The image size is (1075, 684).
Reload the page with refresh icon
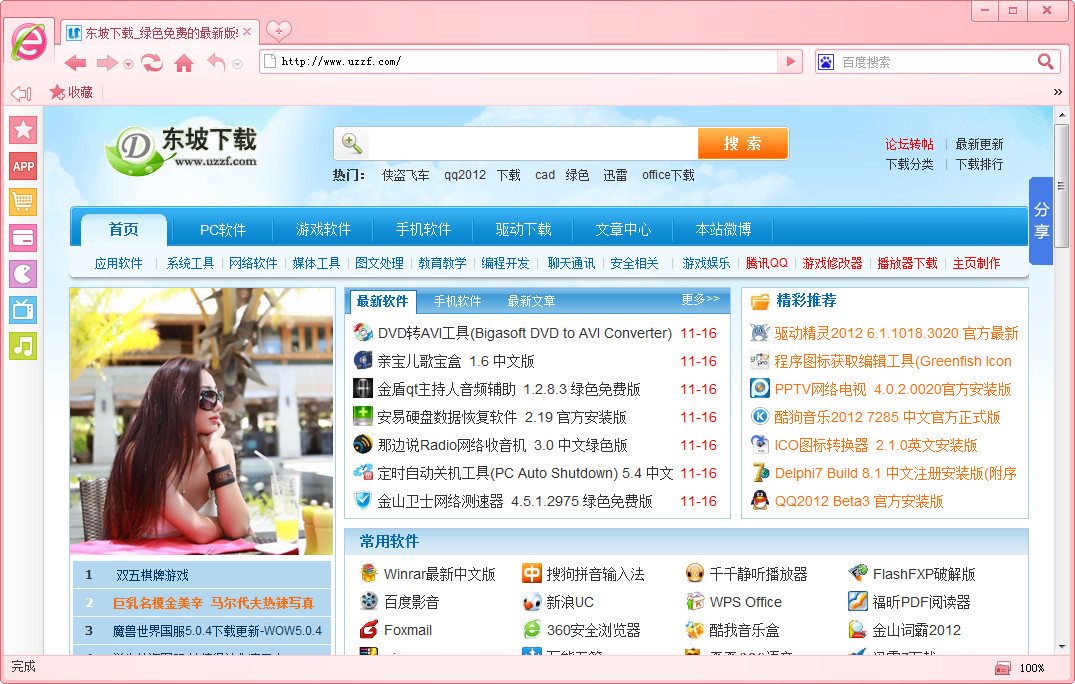click(x=152, y=63)
